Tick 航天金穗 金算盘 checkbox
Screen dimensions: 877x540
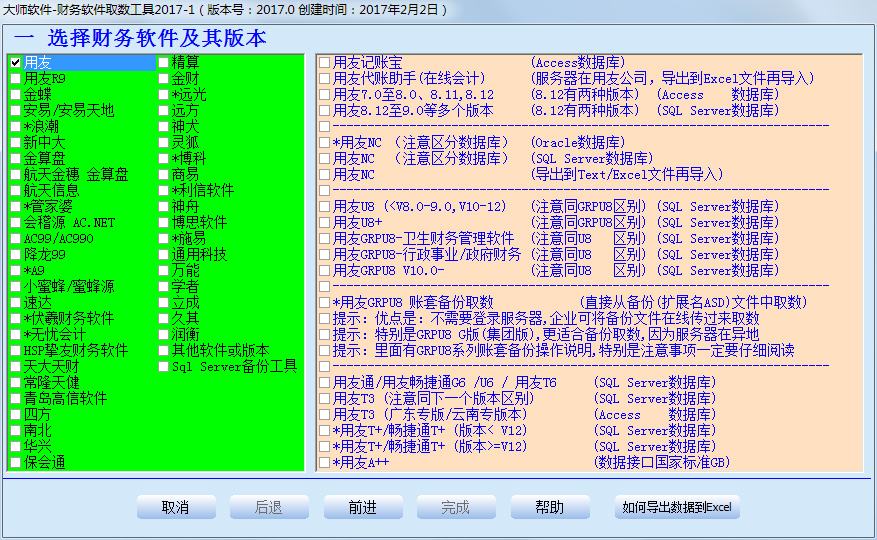coord(16,175)
